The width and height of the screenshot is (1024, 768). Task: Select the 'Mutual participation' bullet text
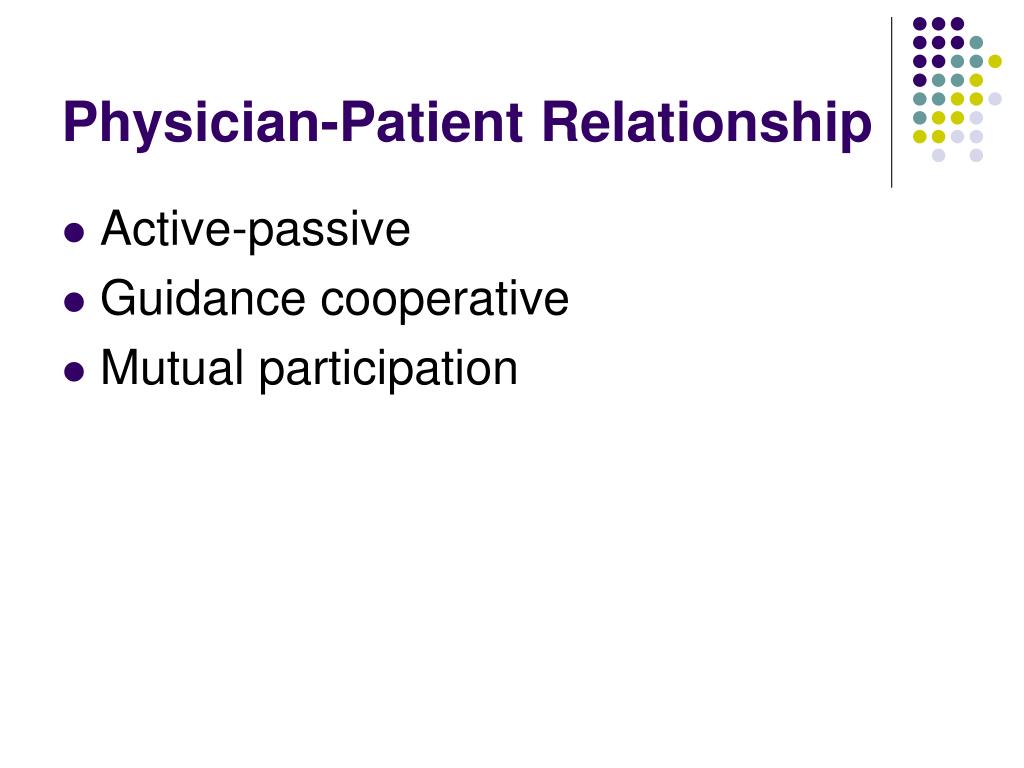(x=309, y=369)
